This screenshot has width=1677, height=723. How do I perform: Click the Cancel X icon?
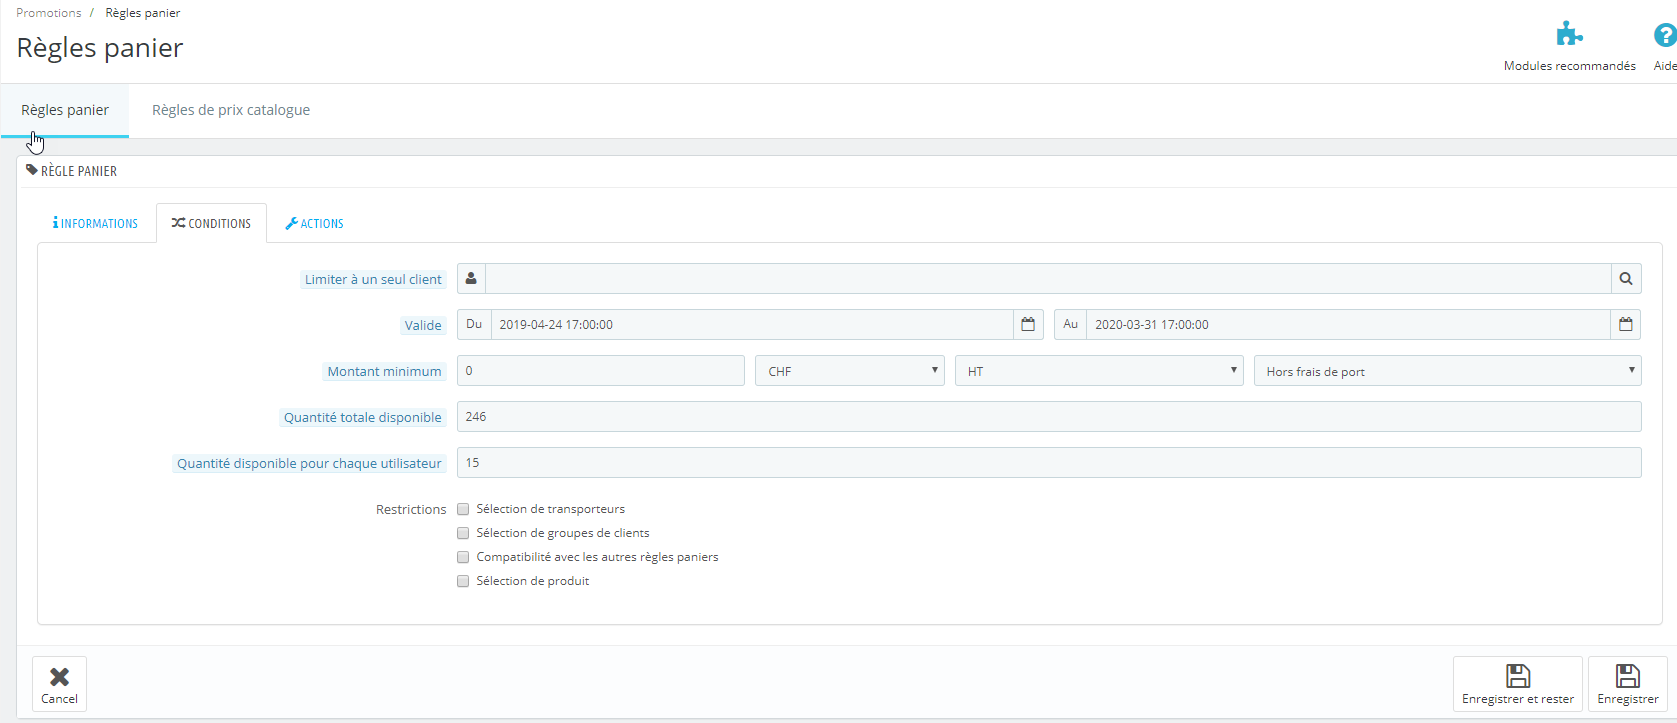[59, 677]
